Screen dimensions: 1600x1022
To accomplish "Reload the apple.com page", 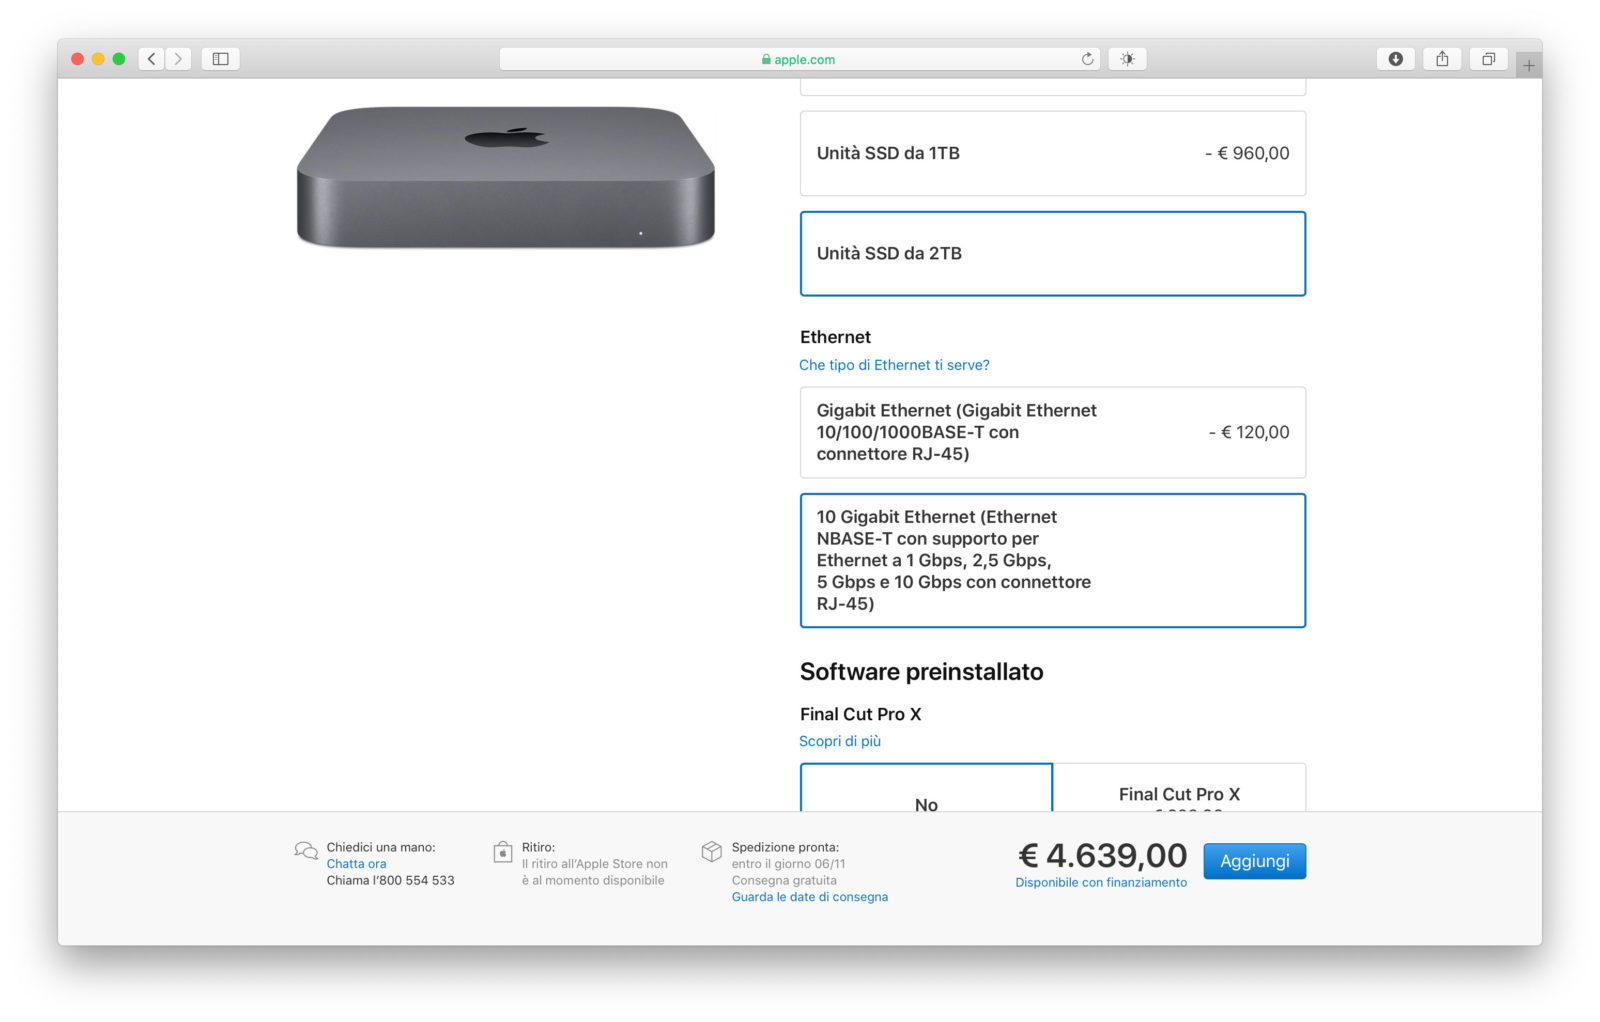I will tap(1087, 59).
